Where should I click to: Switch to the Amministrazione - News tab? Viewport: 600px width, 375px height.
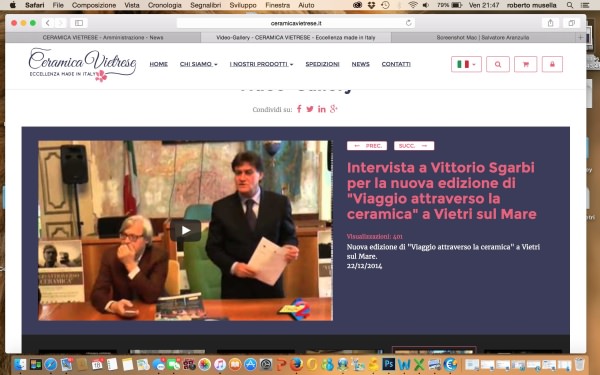103,38
